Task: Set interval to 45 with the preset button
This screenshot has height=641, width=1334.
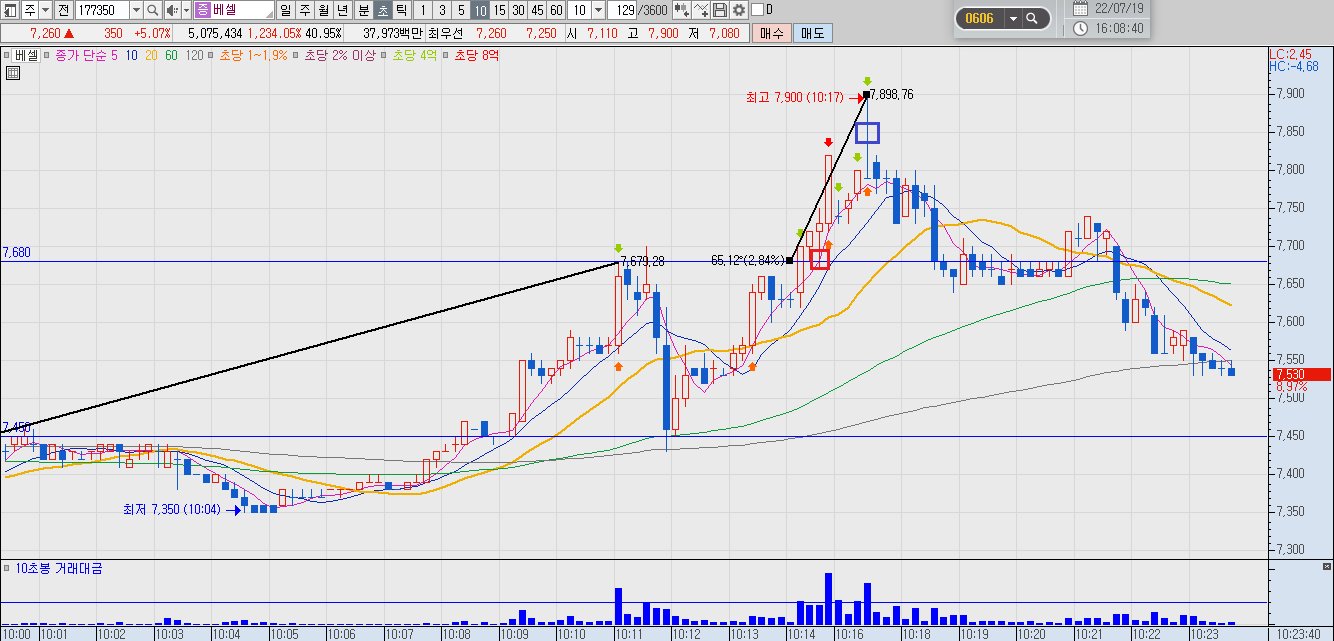Action: (537, 10)
